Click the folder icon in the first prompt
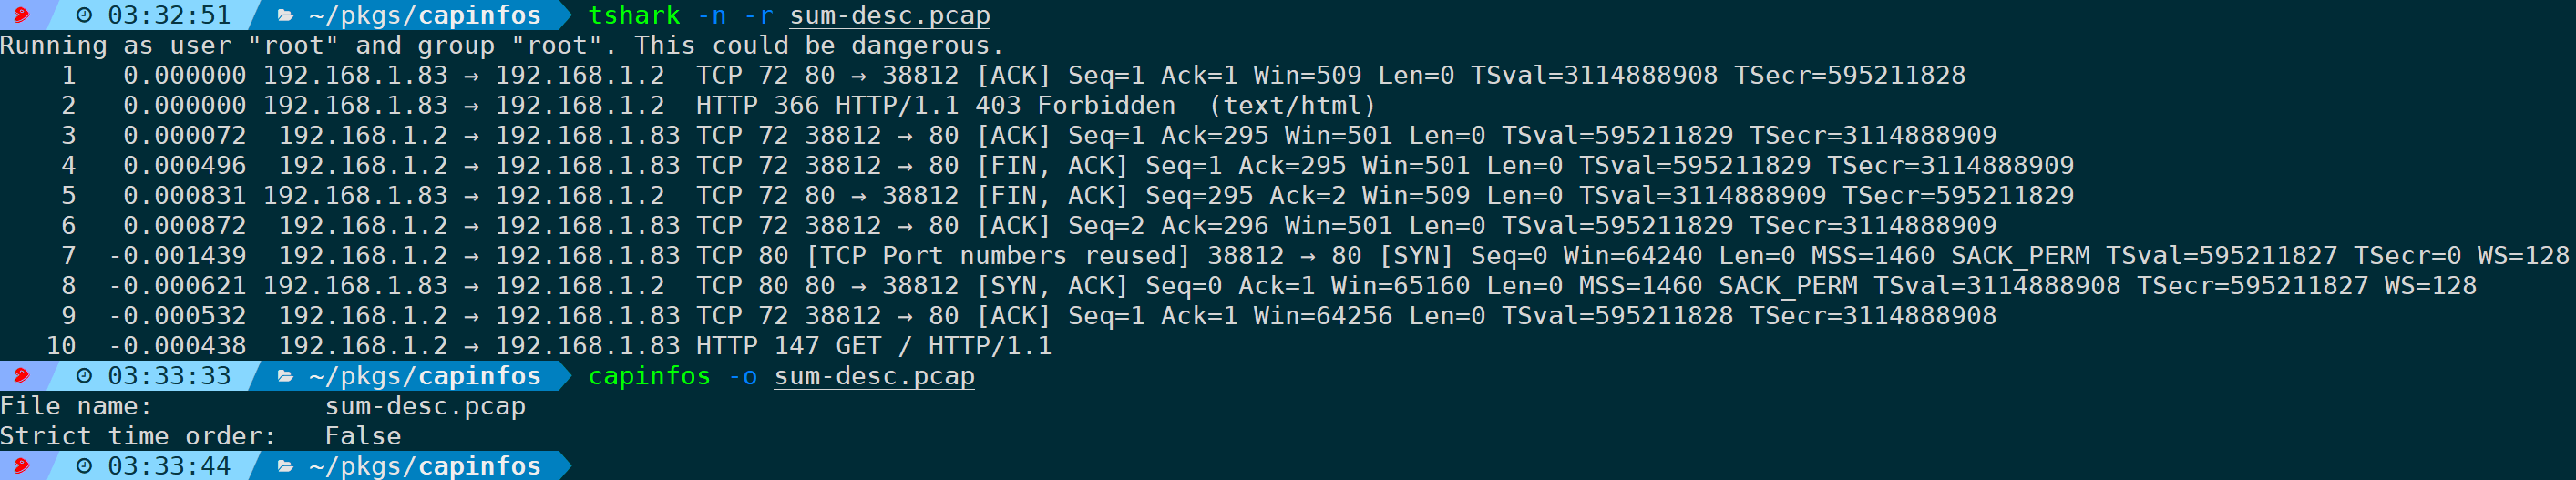This screenshot has height=480, width=2576. coord(285,15)
